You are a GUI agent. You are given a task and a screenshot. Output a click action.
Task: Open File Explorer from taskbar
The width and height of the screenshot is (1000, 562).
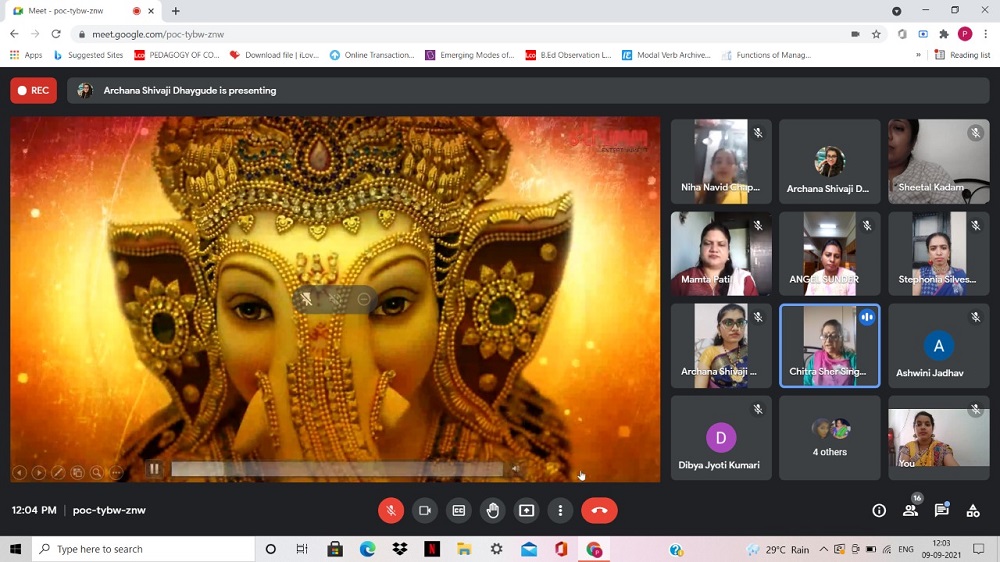(x=464, y=549)
